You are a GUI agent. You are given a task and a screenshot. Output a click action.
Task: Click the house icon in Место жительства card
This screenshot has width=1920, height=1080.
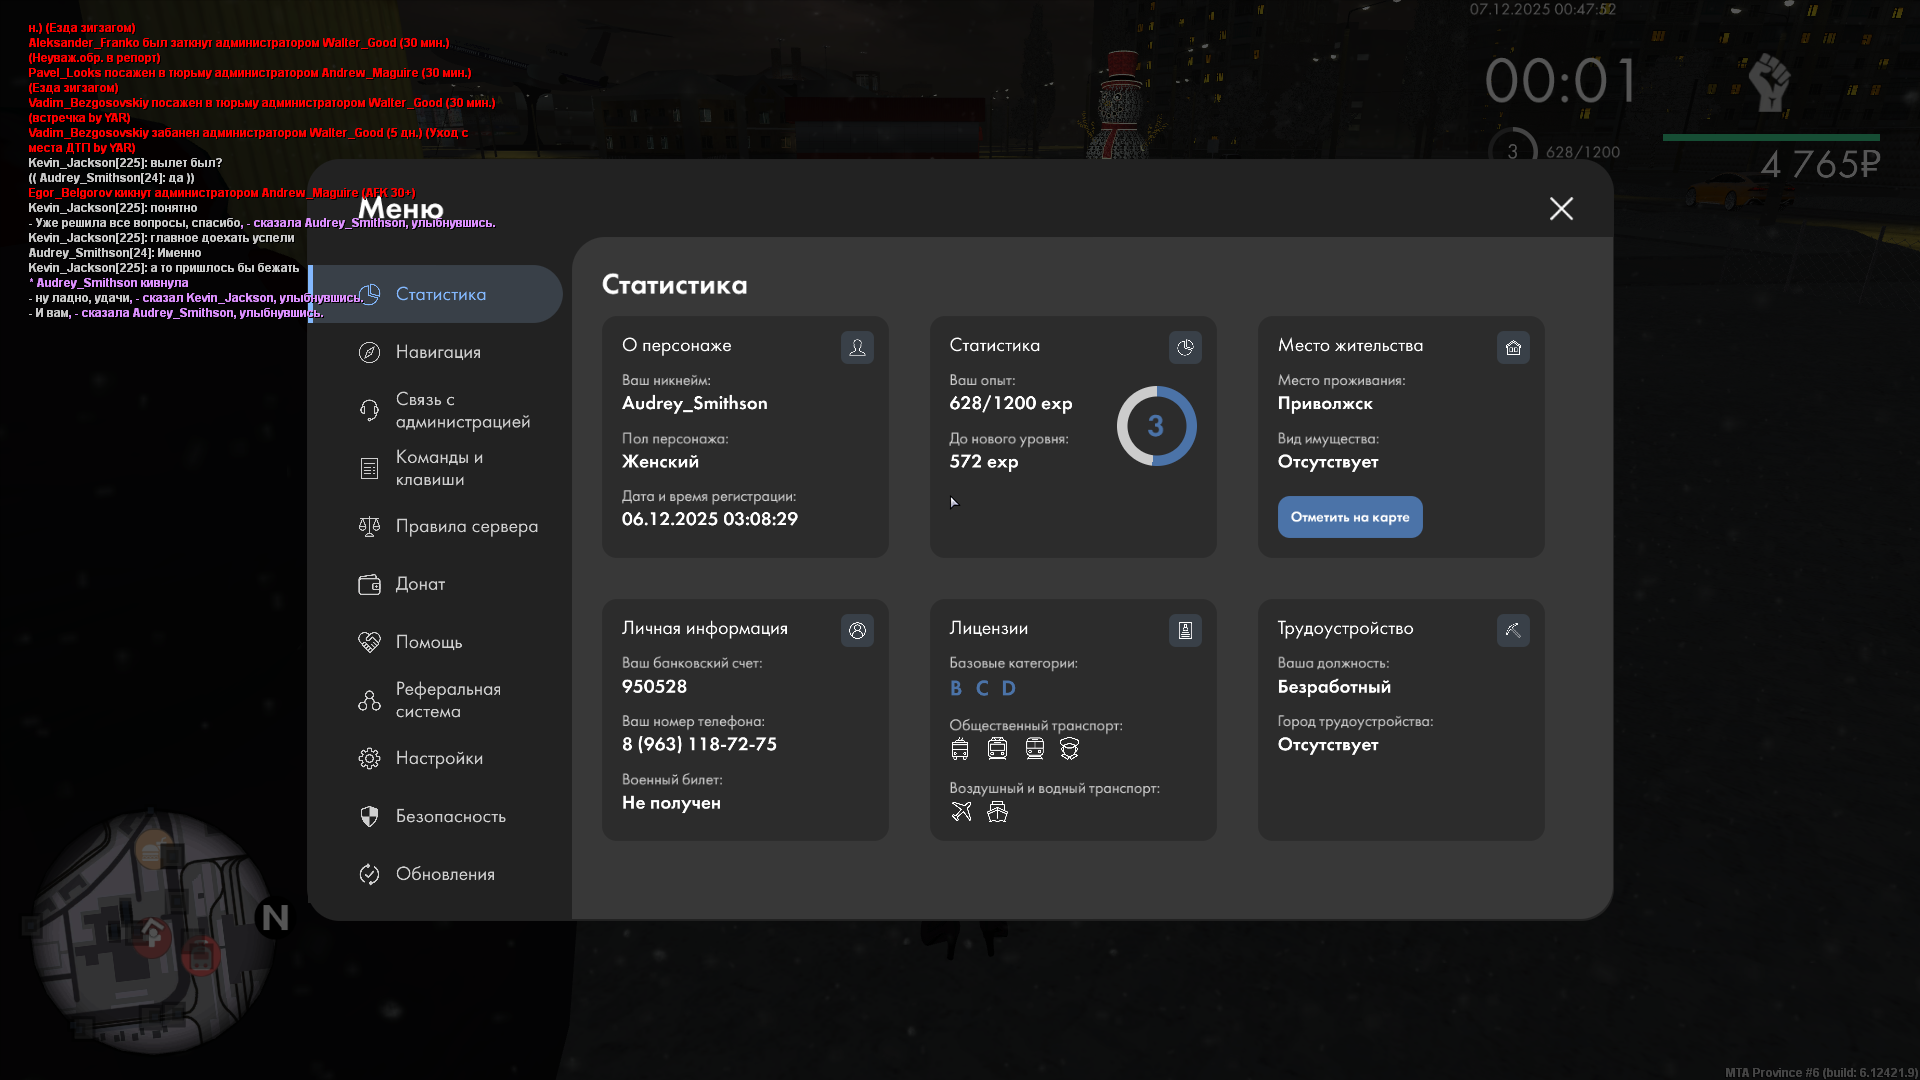point(1513,348)
